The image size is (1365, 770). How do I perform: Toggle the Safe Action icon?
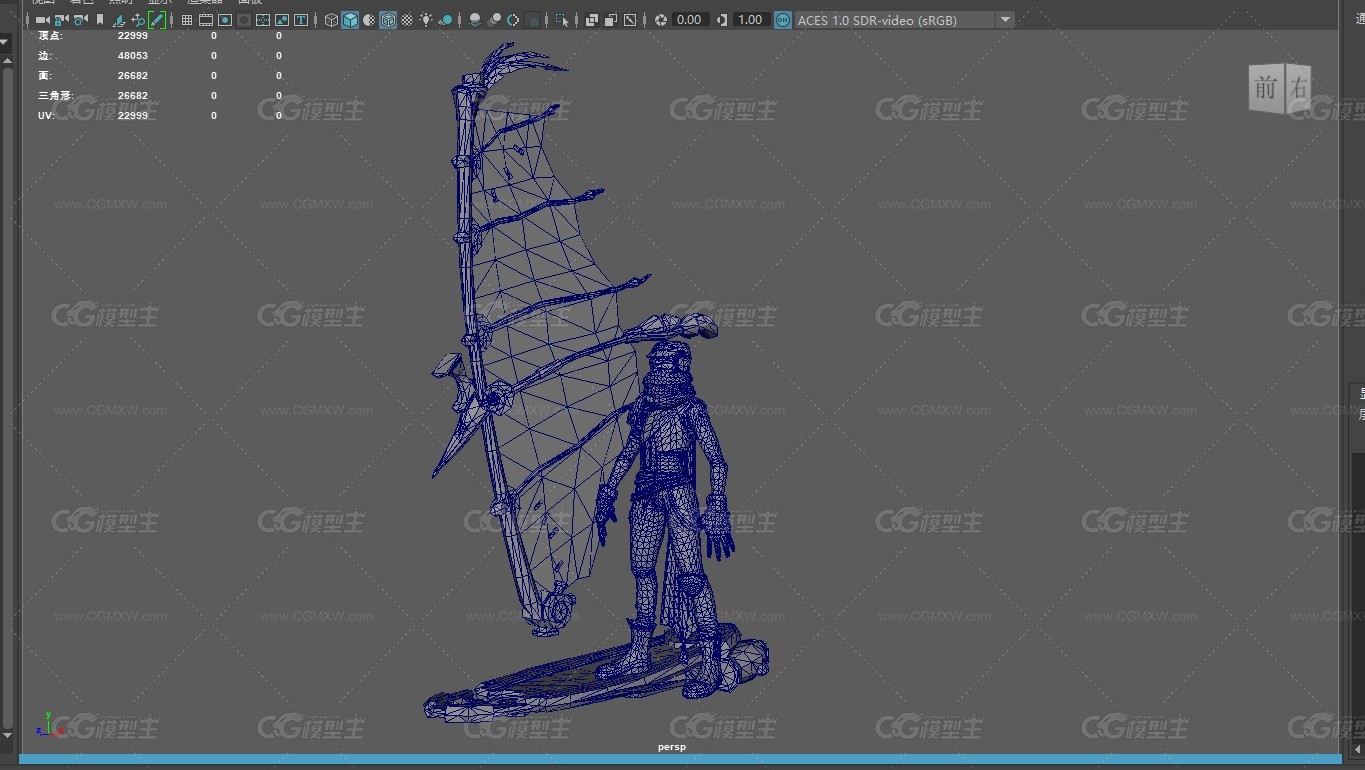point(282,20)
